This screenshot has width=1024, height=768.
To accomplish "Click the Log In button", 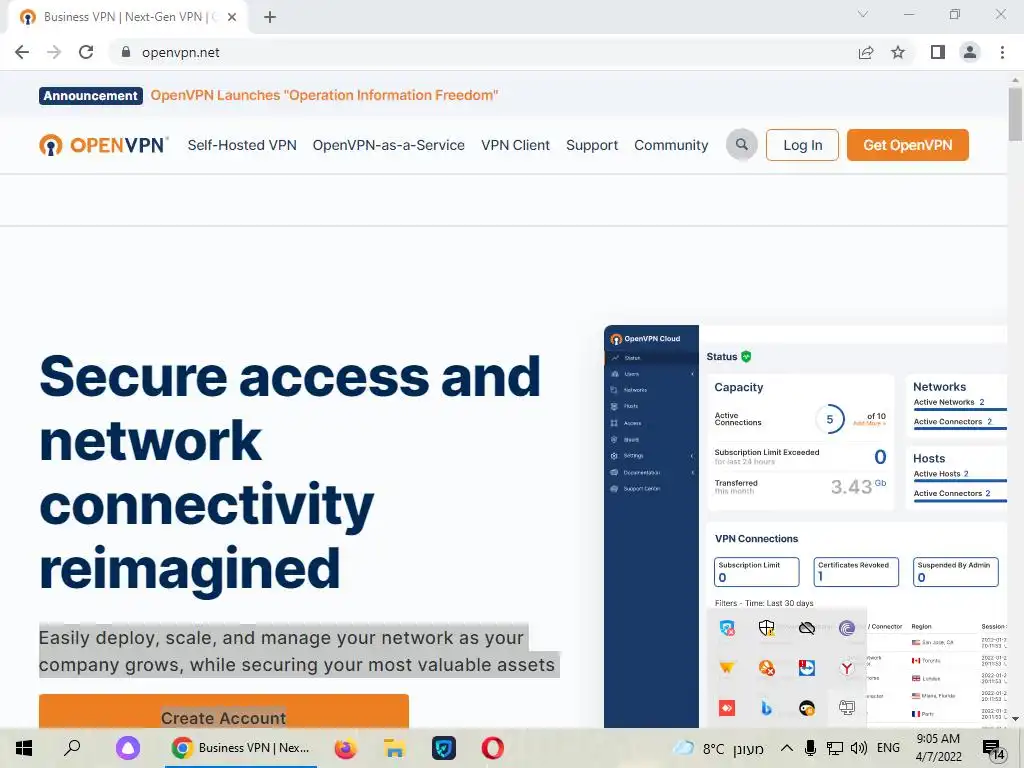I will point(802,145).
